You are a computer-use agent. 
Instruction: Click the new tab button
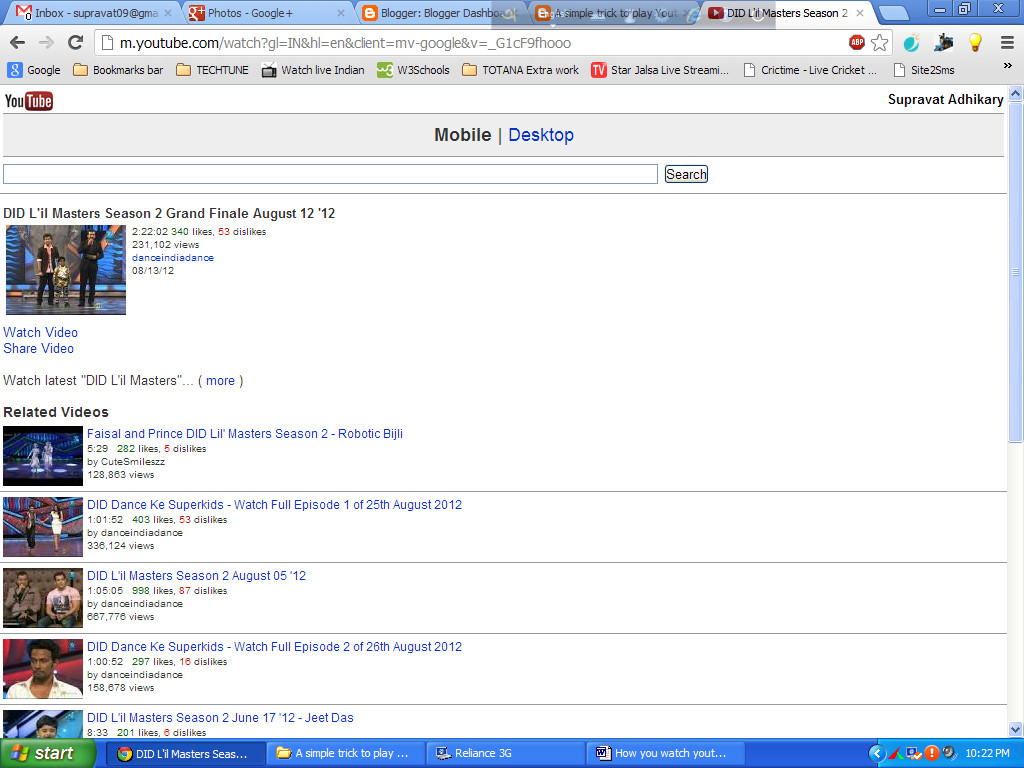894,13
